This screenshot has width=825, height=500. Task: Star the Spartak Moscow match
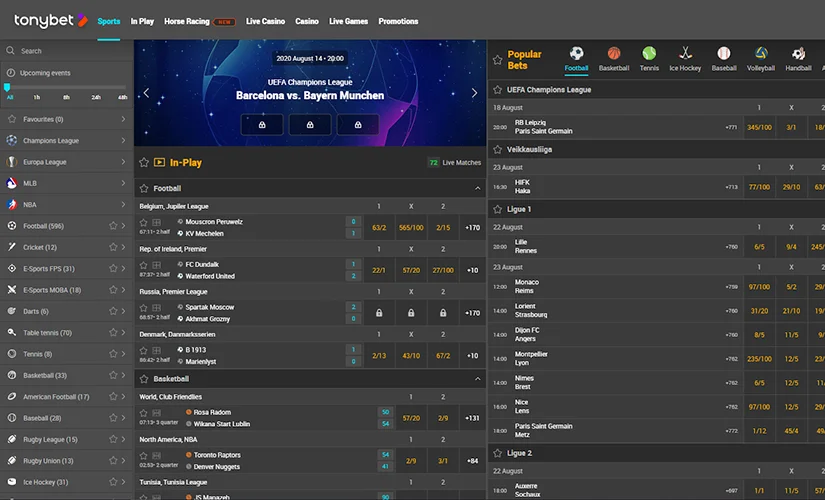tap(143, 308)
